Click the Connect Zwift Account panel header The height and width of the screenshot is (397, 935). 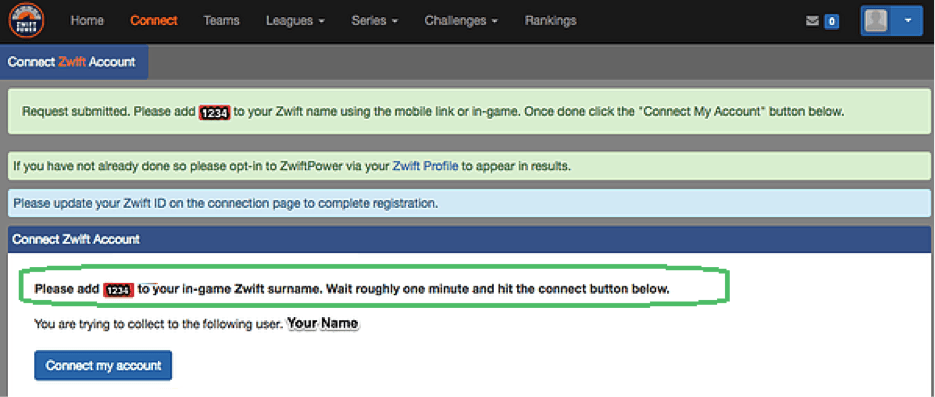point(469,239)
